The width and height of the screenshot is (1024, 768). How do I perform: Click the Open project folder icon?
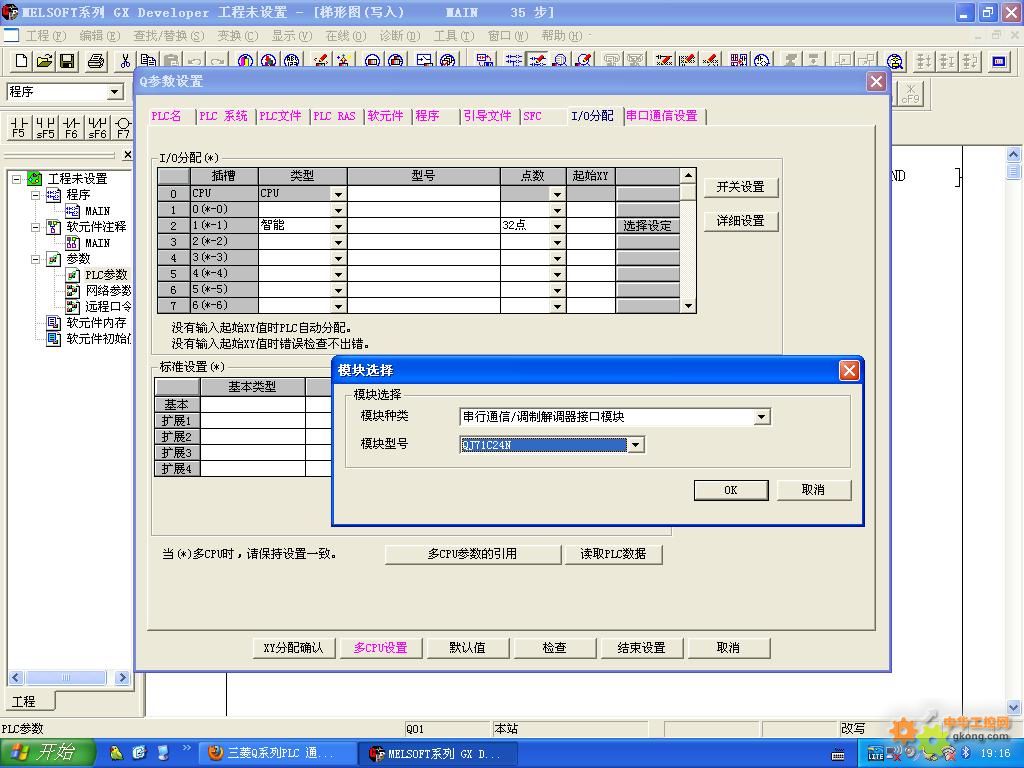click(x=44, y=61)
